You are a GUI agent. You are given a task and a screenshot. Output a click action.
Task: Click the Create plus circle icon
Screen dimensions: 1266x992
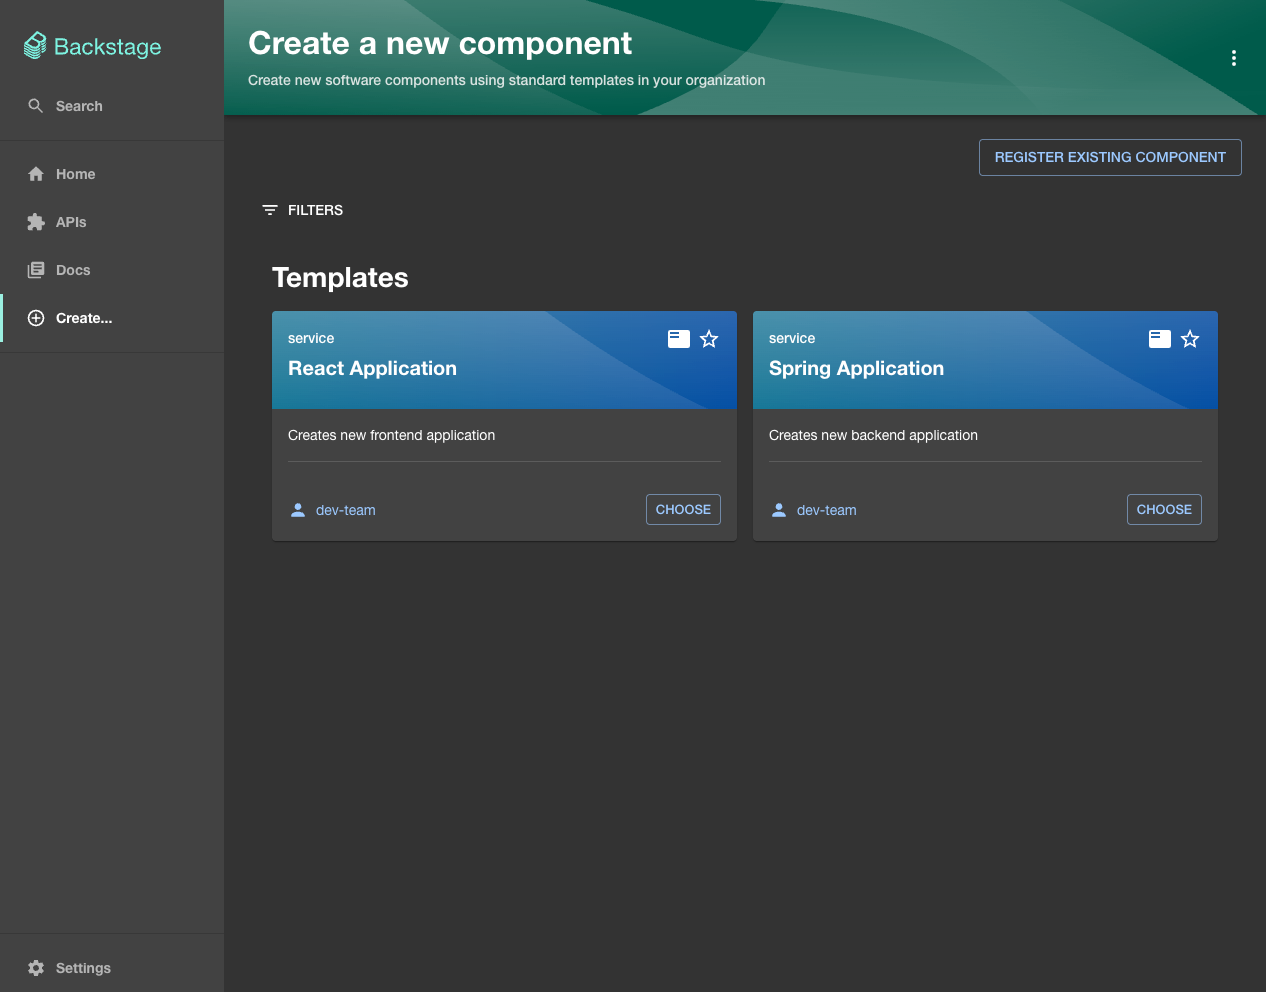36,318
